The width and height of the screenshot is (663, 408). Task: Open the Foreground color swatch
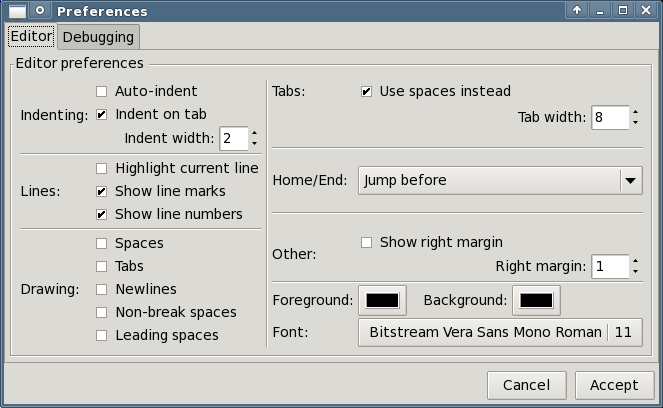pyautogui.click(x=382, y=300)
